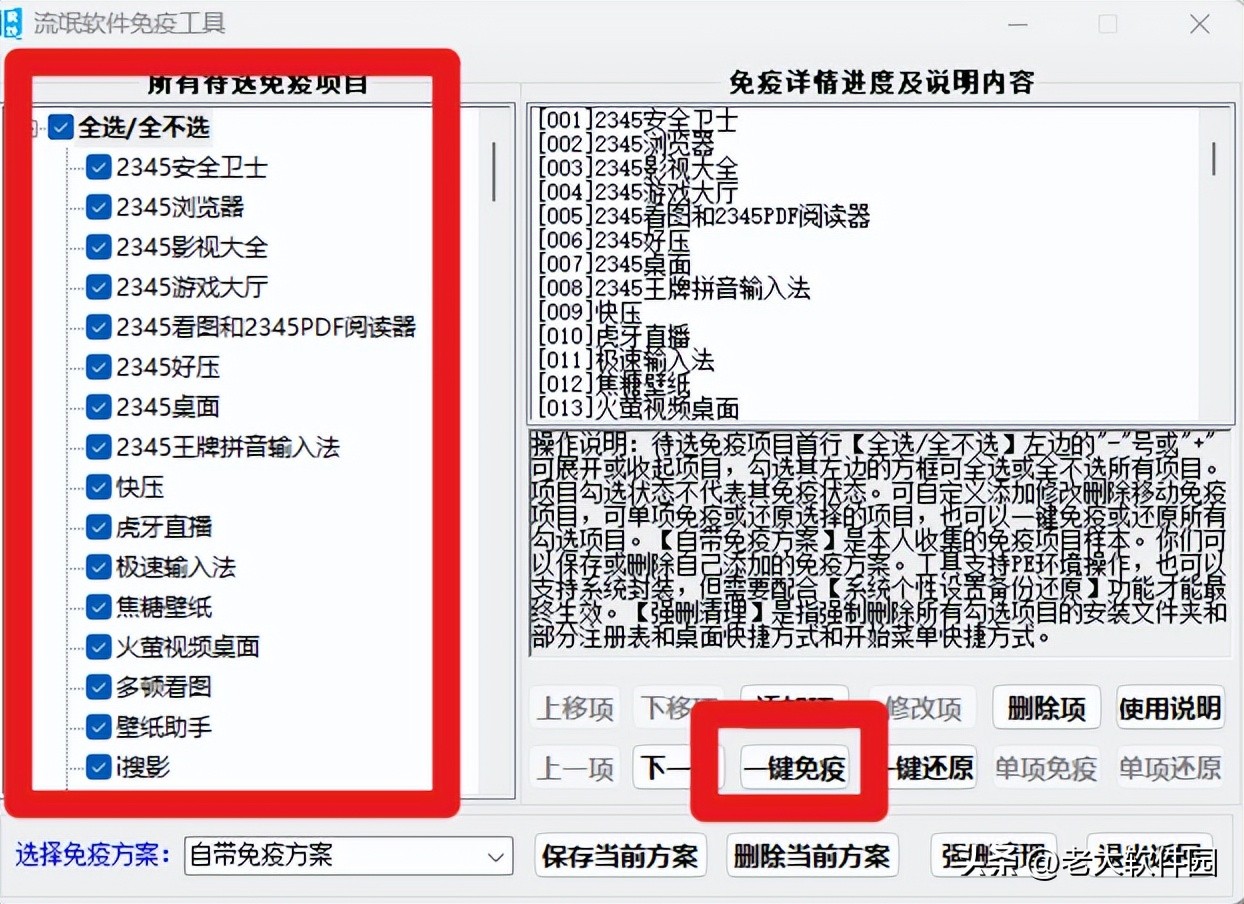Toggle the 焦糖壁纸 checkbox
The height and width of the screenshot is (904, 1244).
pyautogui.click(x=98, y=607)
